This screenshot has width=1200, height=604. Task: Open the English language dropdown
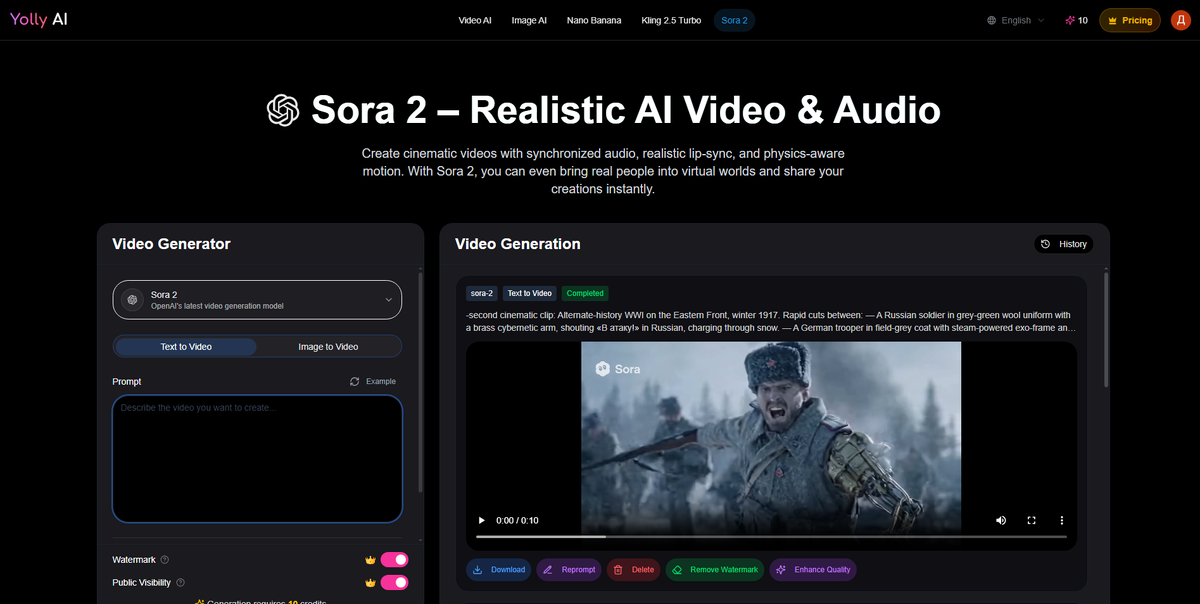pos(1015,20)
